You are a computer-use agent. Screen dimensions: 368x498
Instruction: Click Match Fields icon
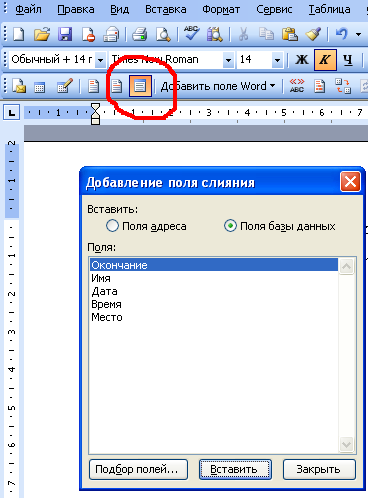tap(343, 86)
